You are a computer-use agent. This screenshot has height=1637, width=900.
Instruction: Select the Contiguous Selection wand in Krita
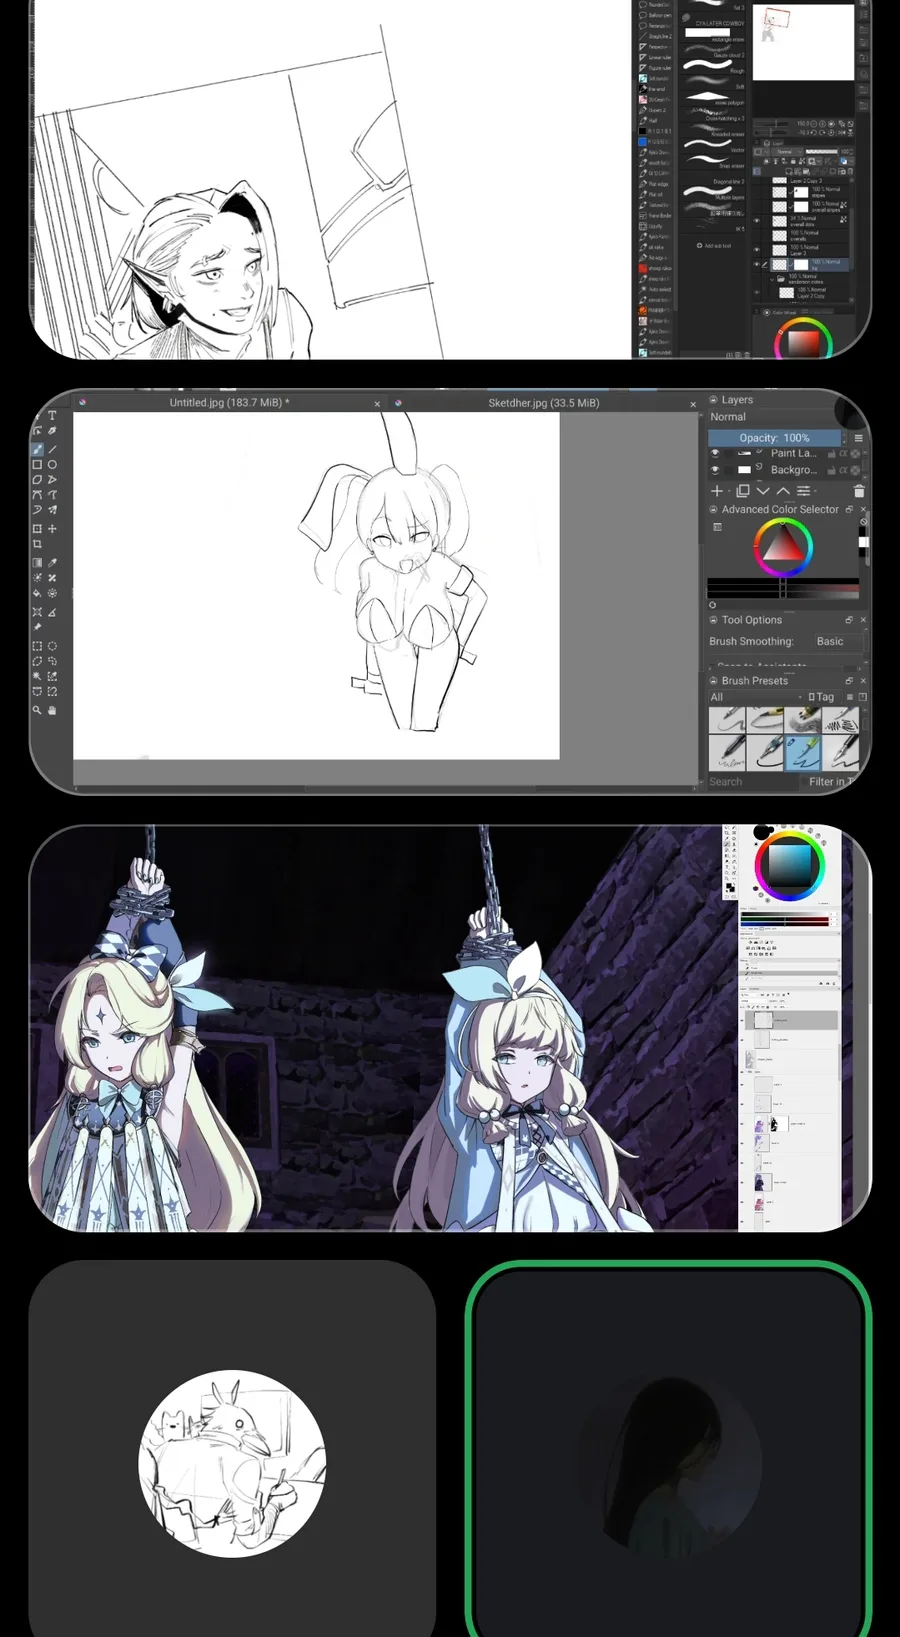(37, 676)
